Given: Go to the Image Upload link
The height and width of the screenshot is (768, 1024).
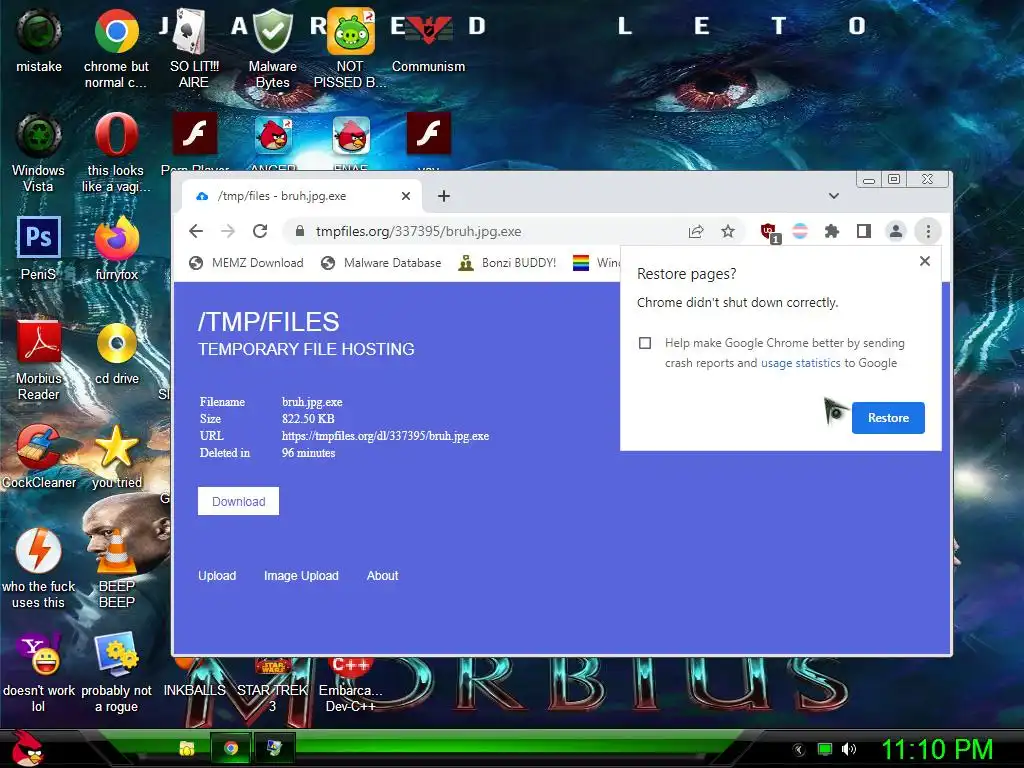Looking at the screenshot, I should (301, 576).
